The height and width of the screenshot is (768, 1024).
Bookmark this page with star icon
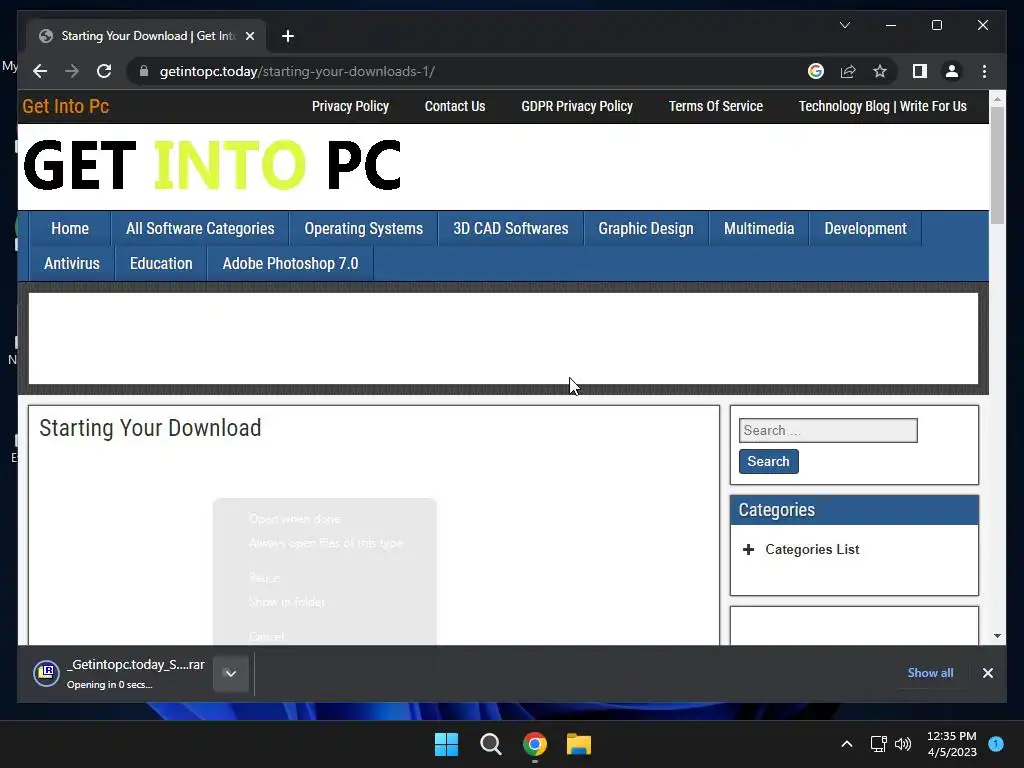[x=880, y=71]
